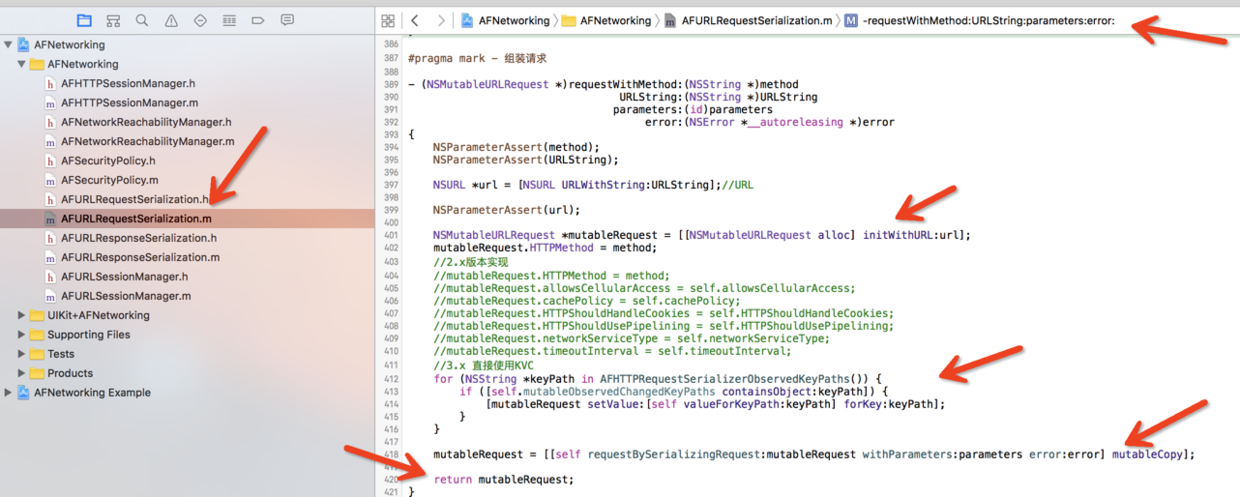Screen dimensions: 1240x497
Task: Expand the Tests group
Action: (22, 354)
